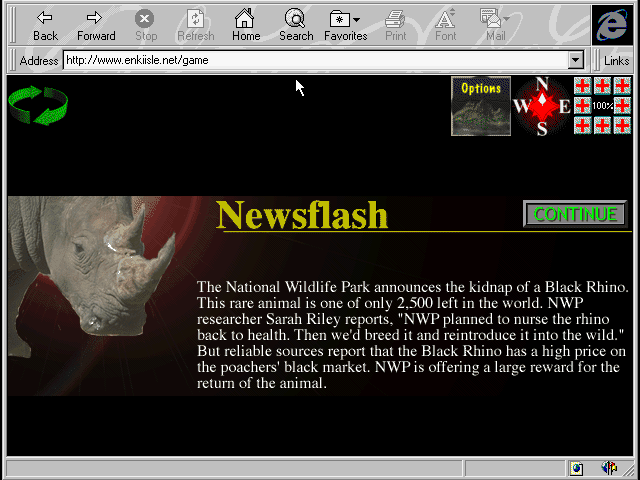Viewport: 640px width, 480px height.
Task: Open Search from the browser toolbar
Action: point(296,26)
